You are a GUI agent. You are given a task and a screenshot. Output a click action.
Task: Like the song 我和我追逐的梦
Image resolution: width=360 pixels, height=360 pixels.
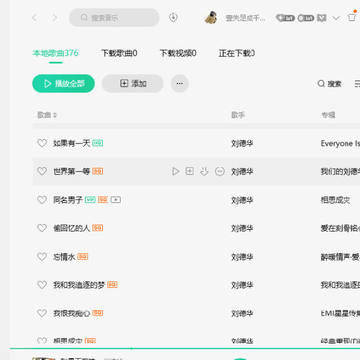click(x=42, y=285)
